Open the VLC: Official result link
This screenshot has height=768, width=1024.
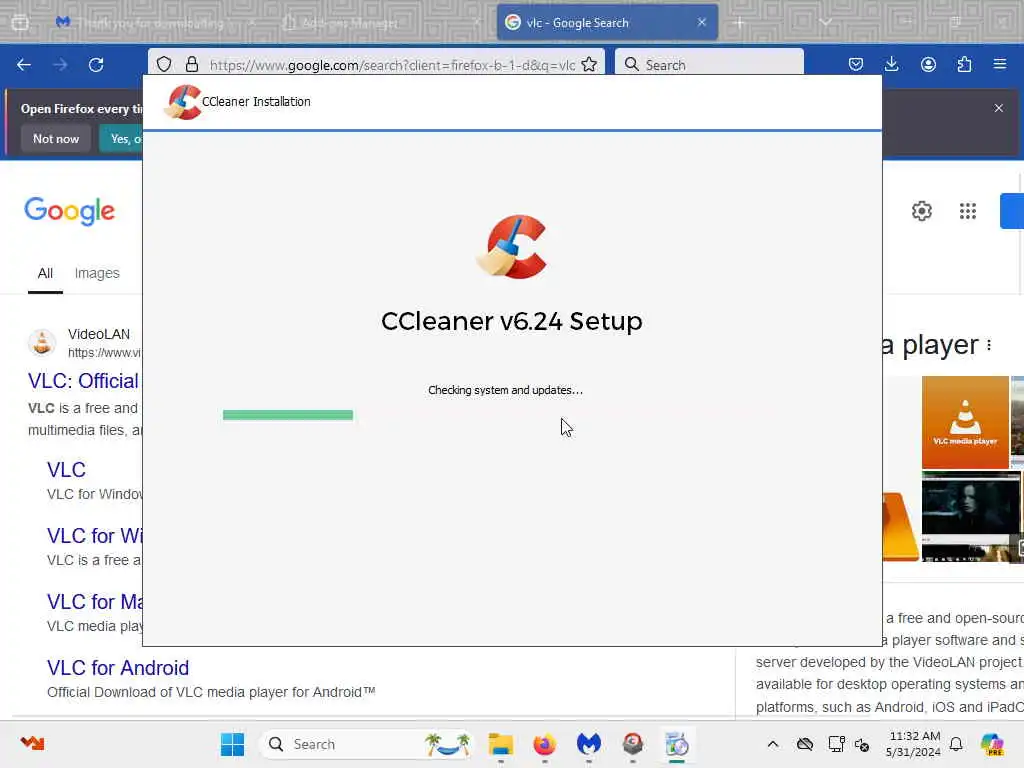click(x=83, y=381)
